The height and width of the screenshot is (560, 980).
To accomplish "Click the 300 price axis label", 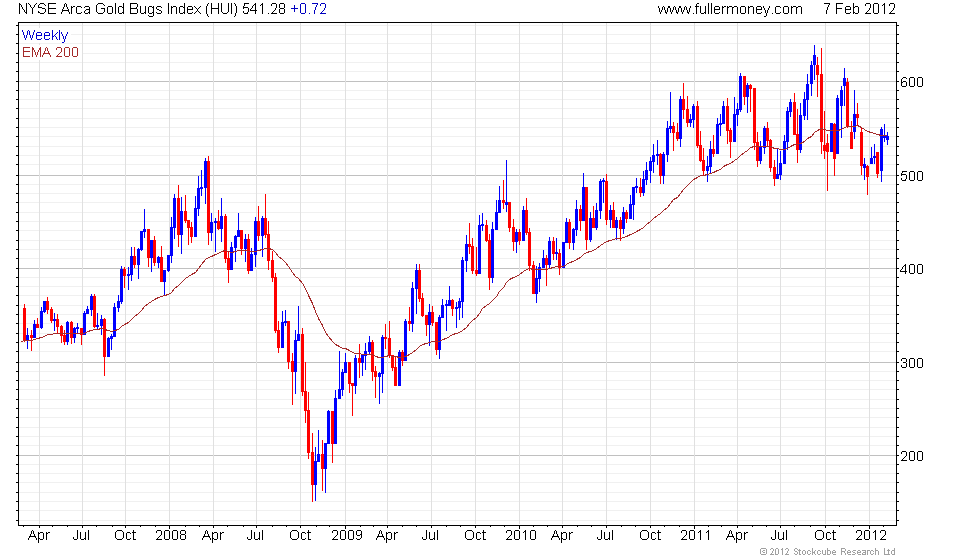I will pos(911,363).
